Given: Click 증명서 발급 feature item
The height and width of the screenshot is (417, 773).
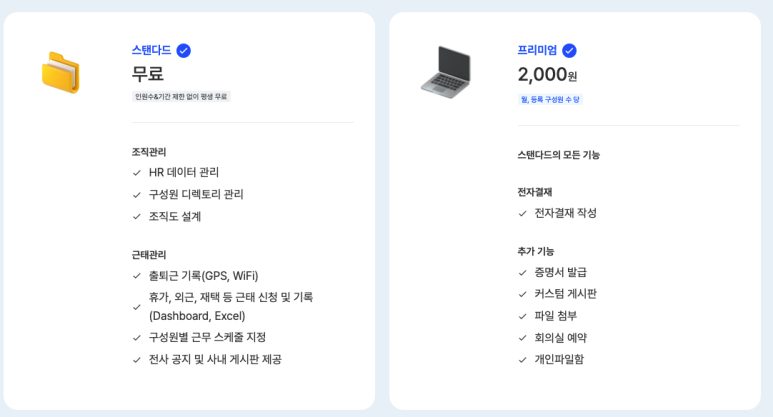Looking at the screenshot, I should 560,272.
